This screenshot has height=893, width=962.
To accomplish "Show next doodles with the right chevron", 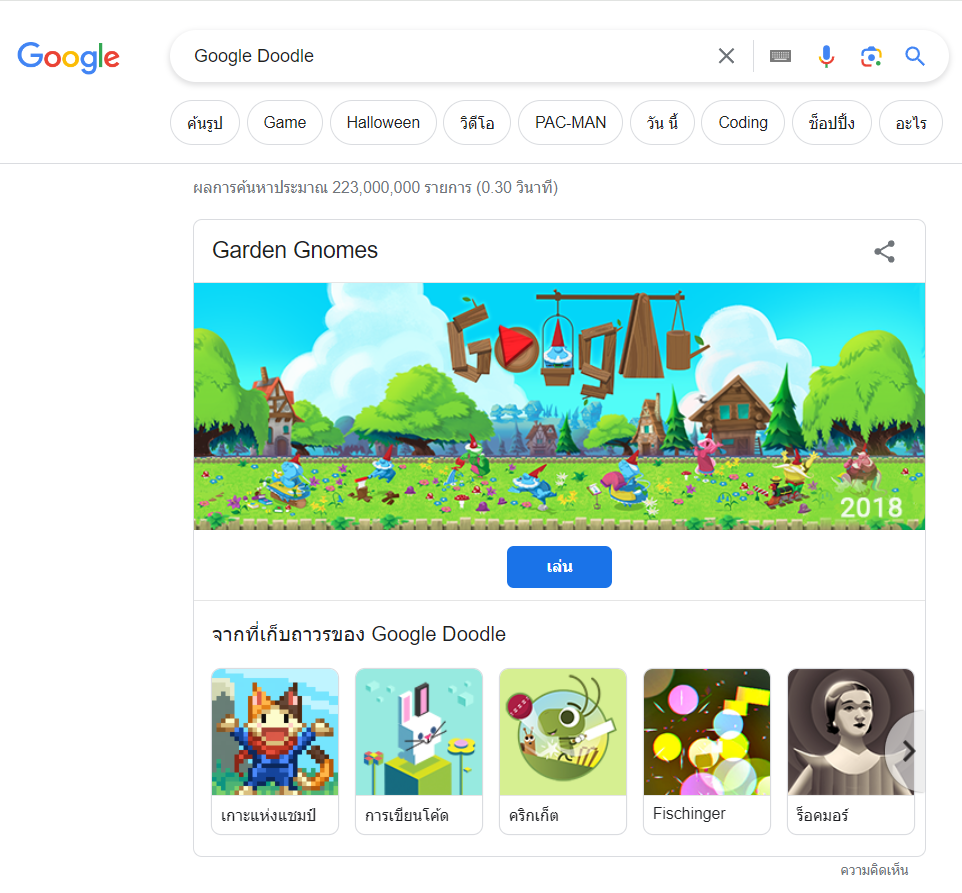I will click(x=909, y=751).
